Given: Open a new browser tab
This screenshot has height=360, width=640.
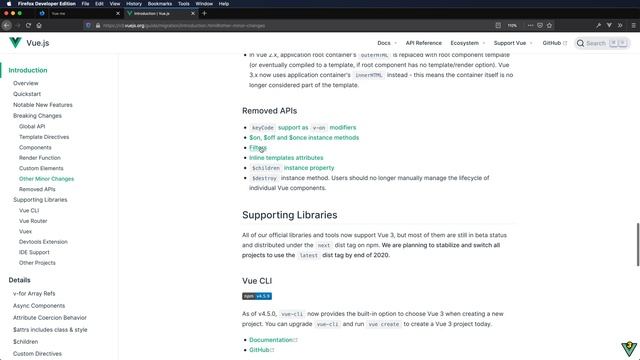Looking at the screenshot, I should (204, 13).
